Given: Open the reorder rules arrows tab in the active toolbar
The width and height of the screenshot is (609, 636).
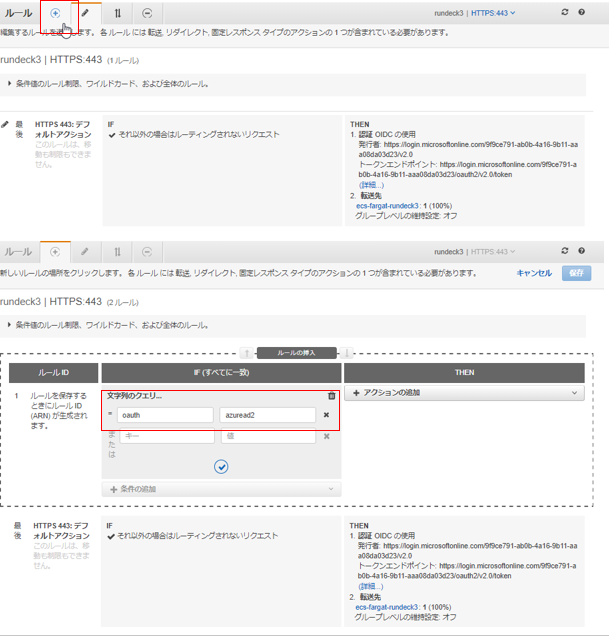Looking at the screenshot, I should coord(117,13).
